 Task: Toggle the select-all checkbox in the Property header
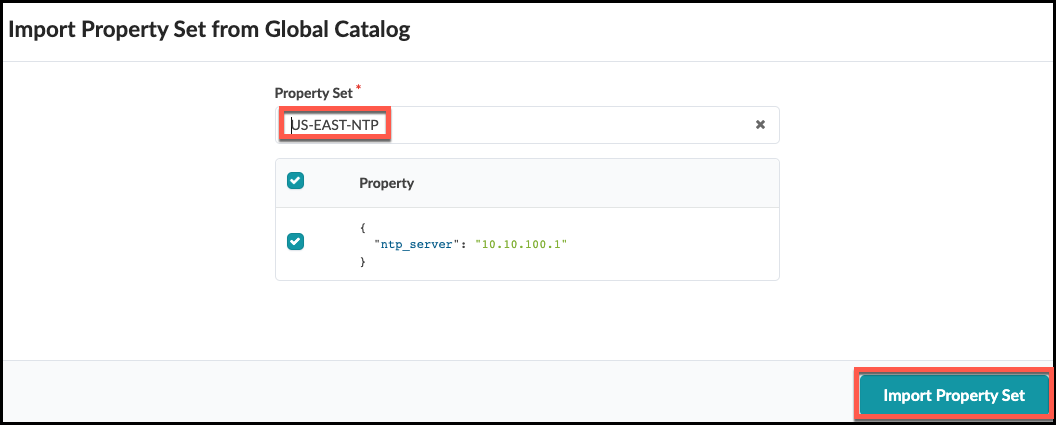point(295,181)
